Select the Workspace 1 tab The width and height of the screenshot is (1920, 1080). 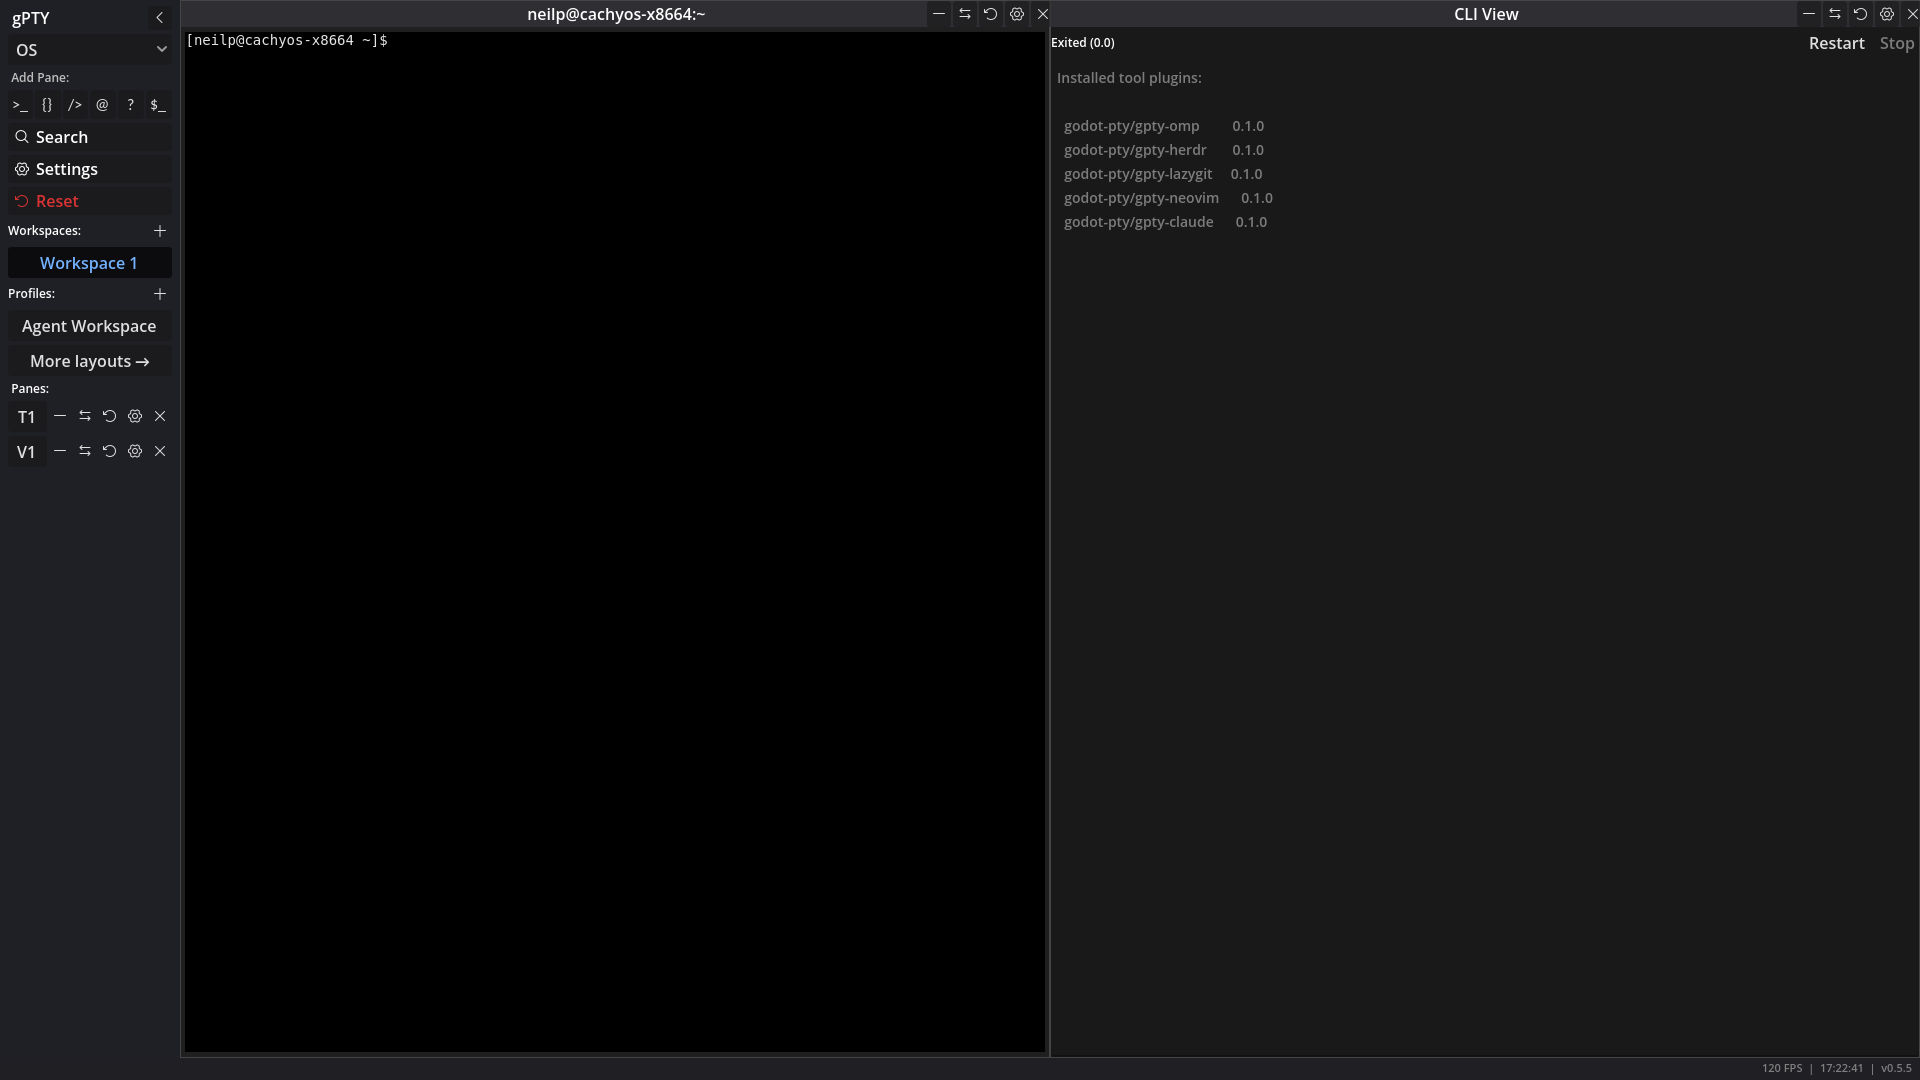coord(90,263)
